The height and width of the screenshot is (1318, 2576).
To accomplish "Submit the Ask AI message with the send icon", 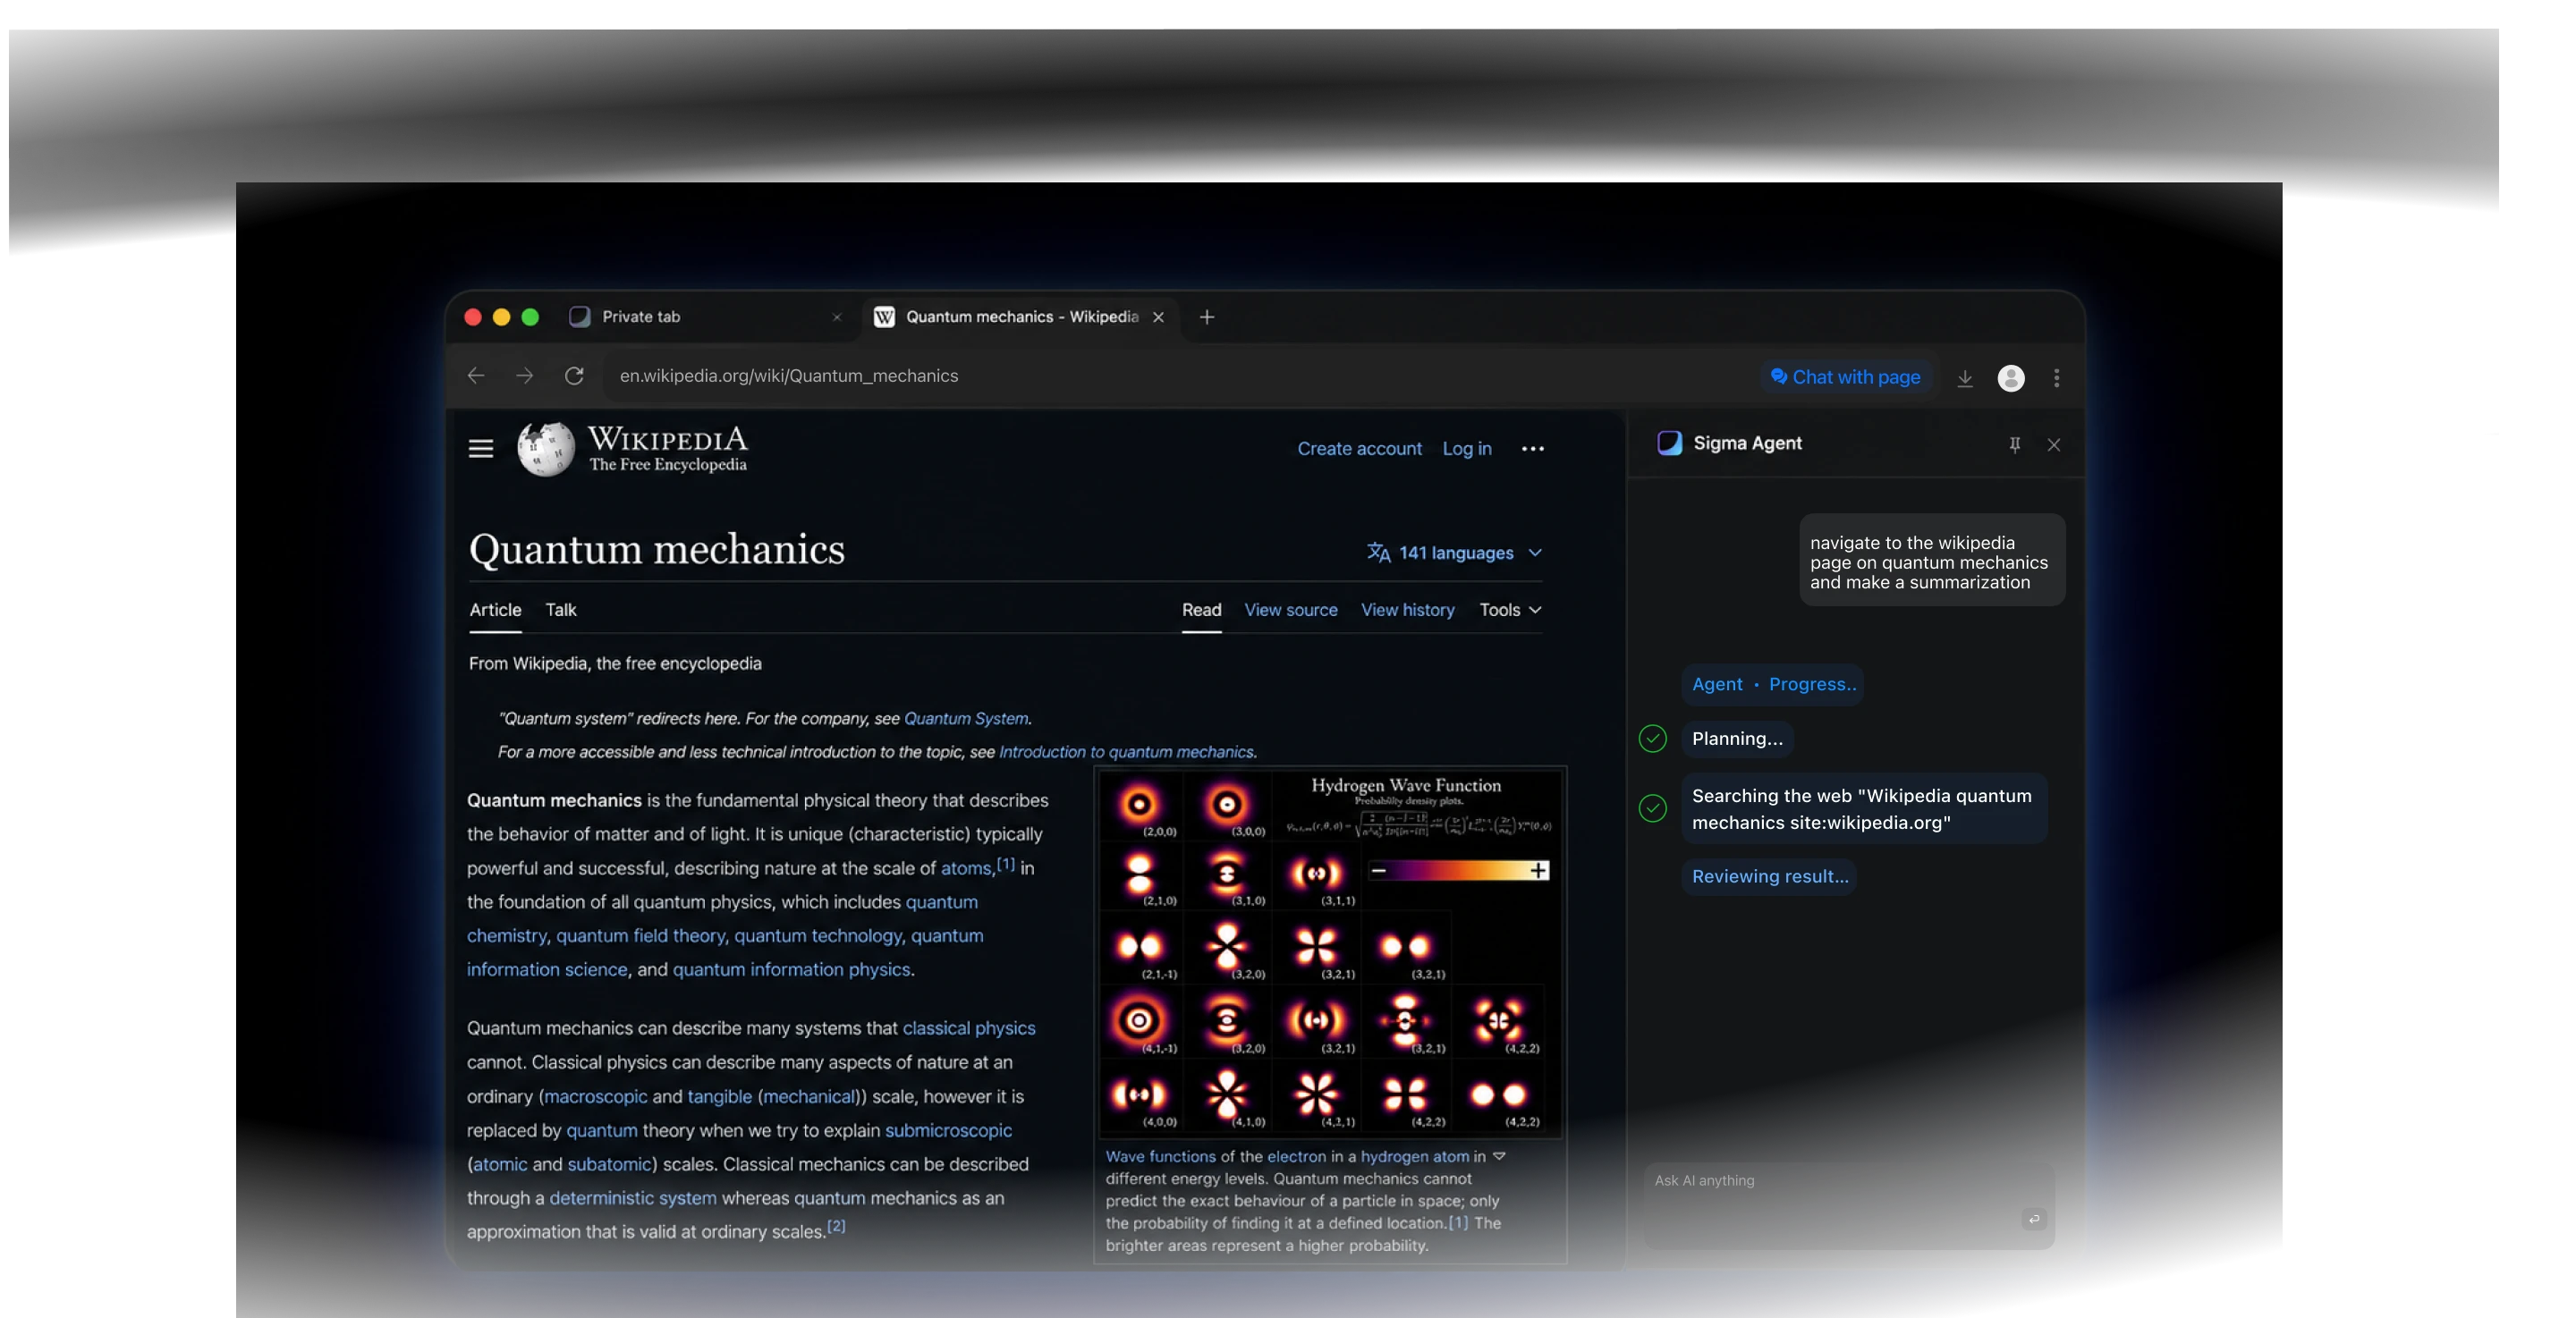I will point(2033,1219).
